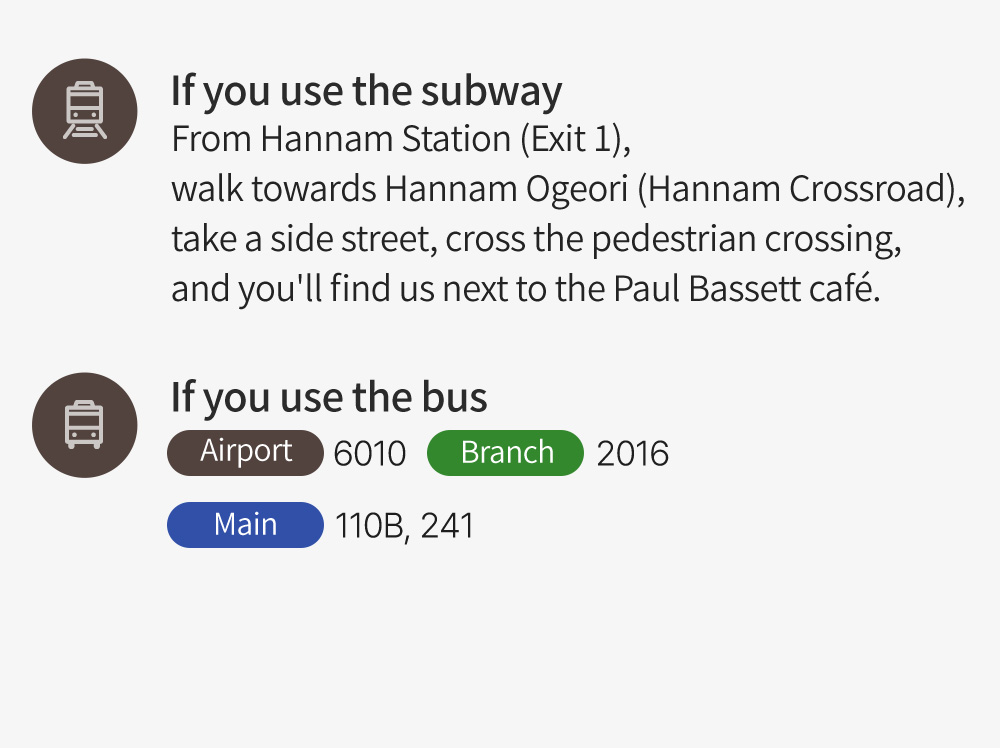The width and height of the screenshot is (1000, 748).
Task: Click the words "walk towards"
Action: [x=273, y=189]
